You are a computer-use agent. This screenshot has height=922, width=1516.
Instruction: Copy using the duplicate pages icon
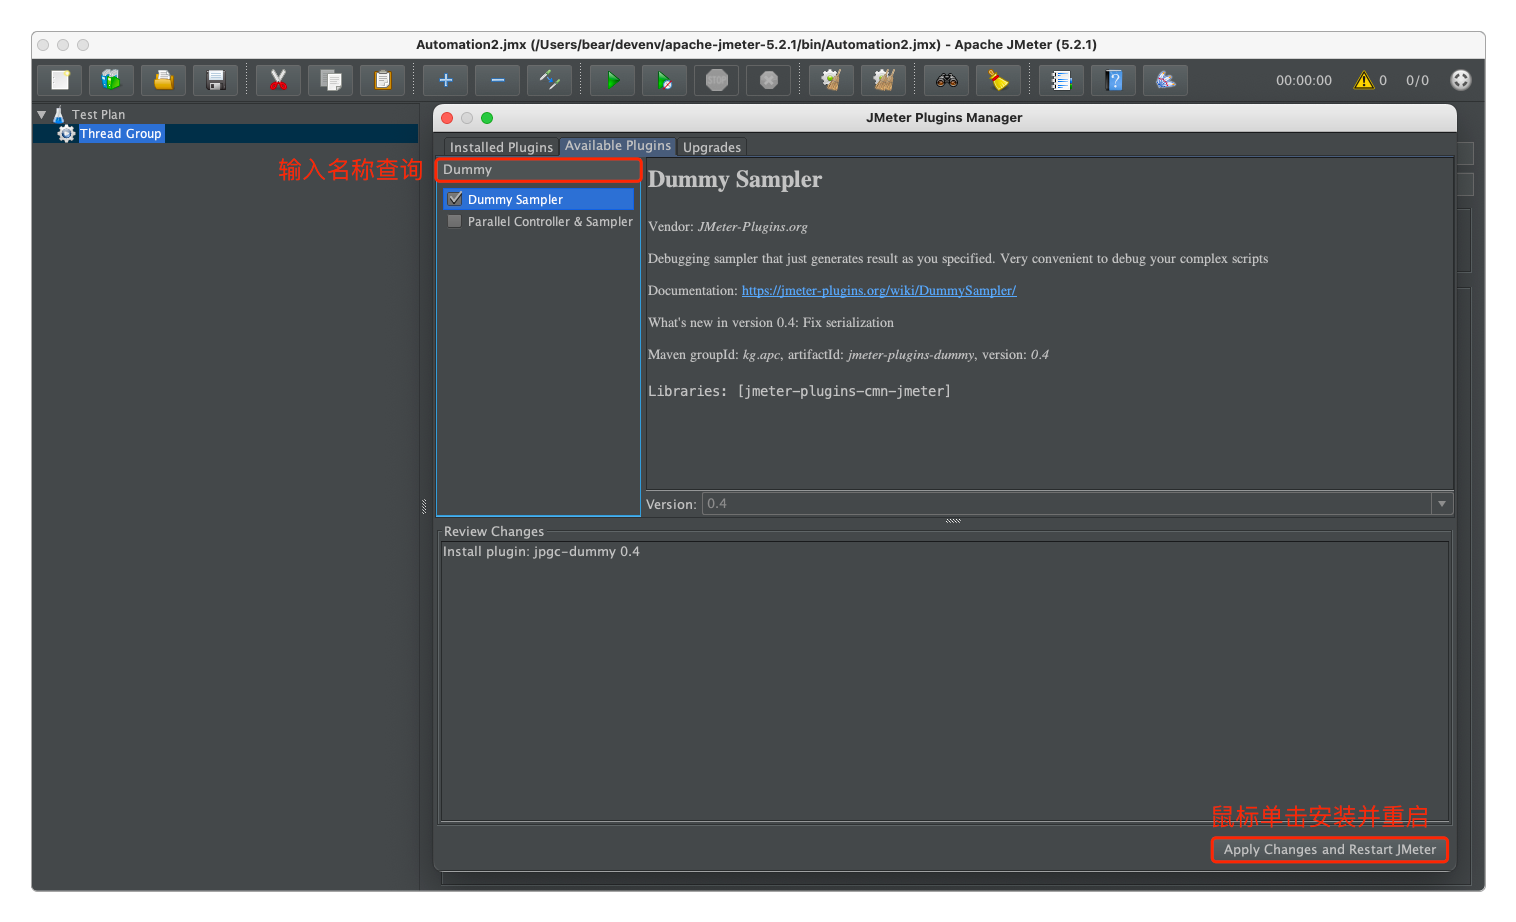click(x=330, y=80)
